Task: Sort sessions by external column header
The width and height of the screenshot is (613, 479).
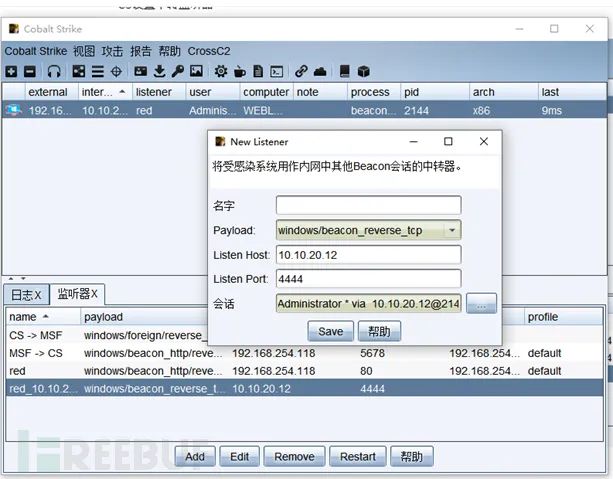Action: pos(52,92)
